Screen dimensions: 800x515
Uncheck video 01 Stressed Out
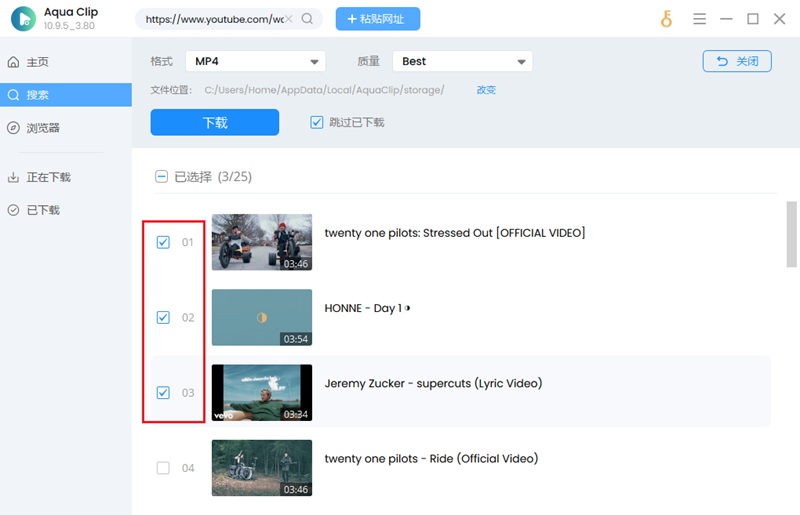click(x=163, y=242)
